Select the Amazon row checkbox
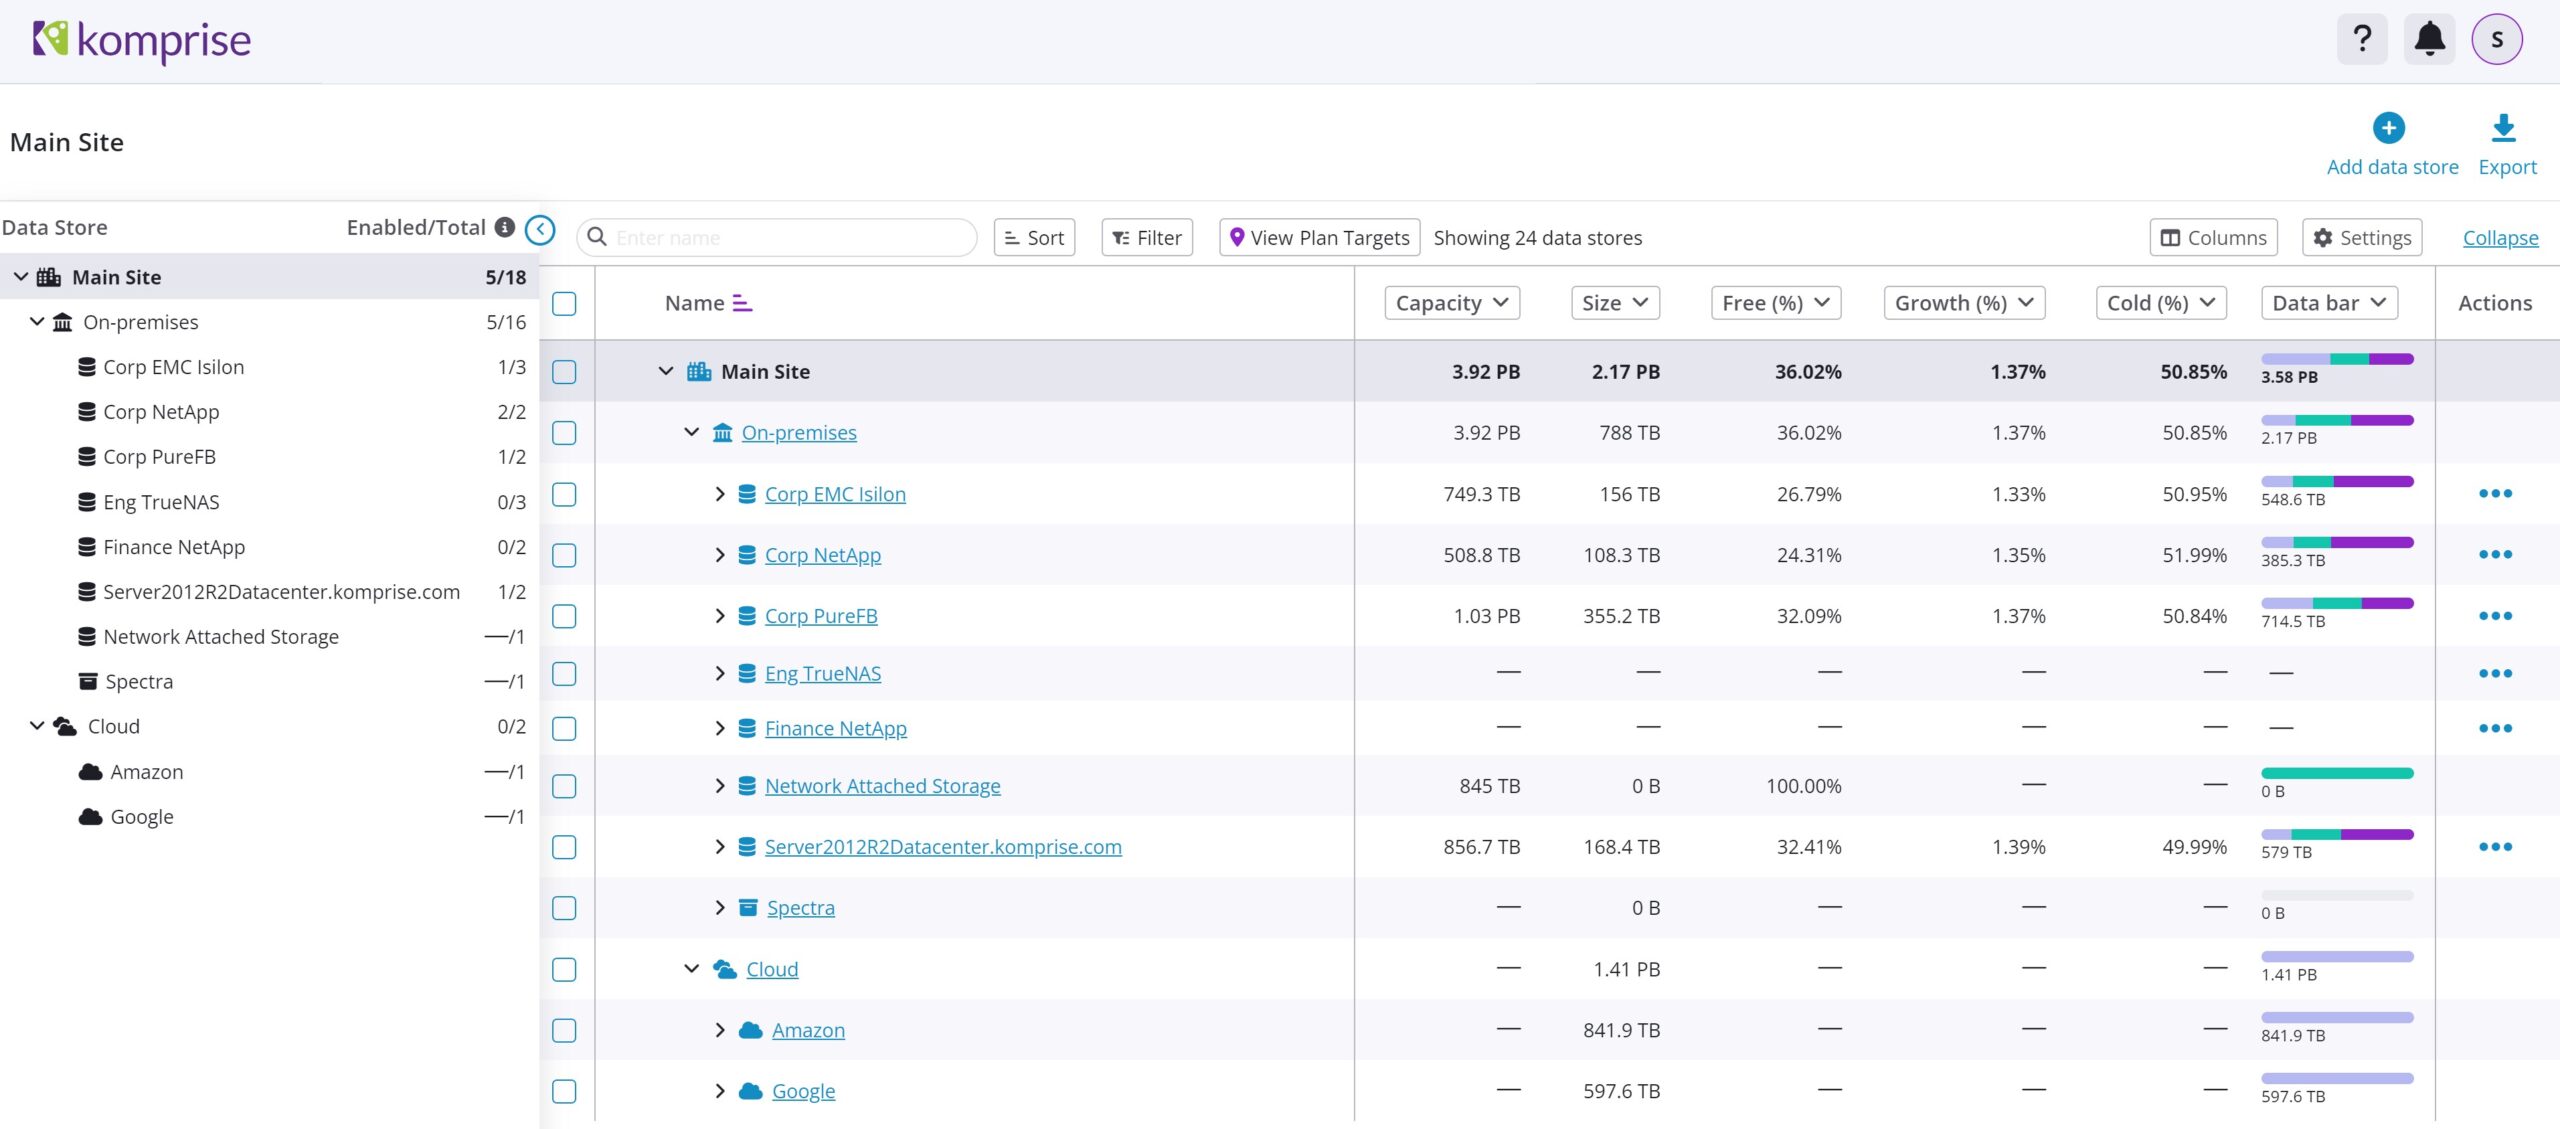The height and width of the screenshot is (1129, 2560). [x=564, y=1030]
